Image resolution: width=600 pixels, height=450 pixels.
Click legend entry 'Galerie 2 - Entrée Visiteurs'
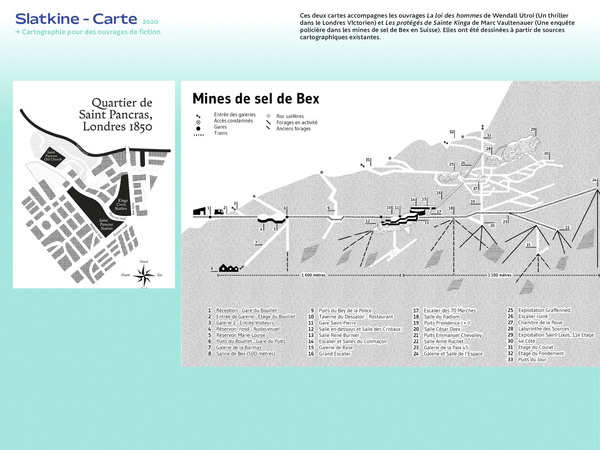[245, 323]
